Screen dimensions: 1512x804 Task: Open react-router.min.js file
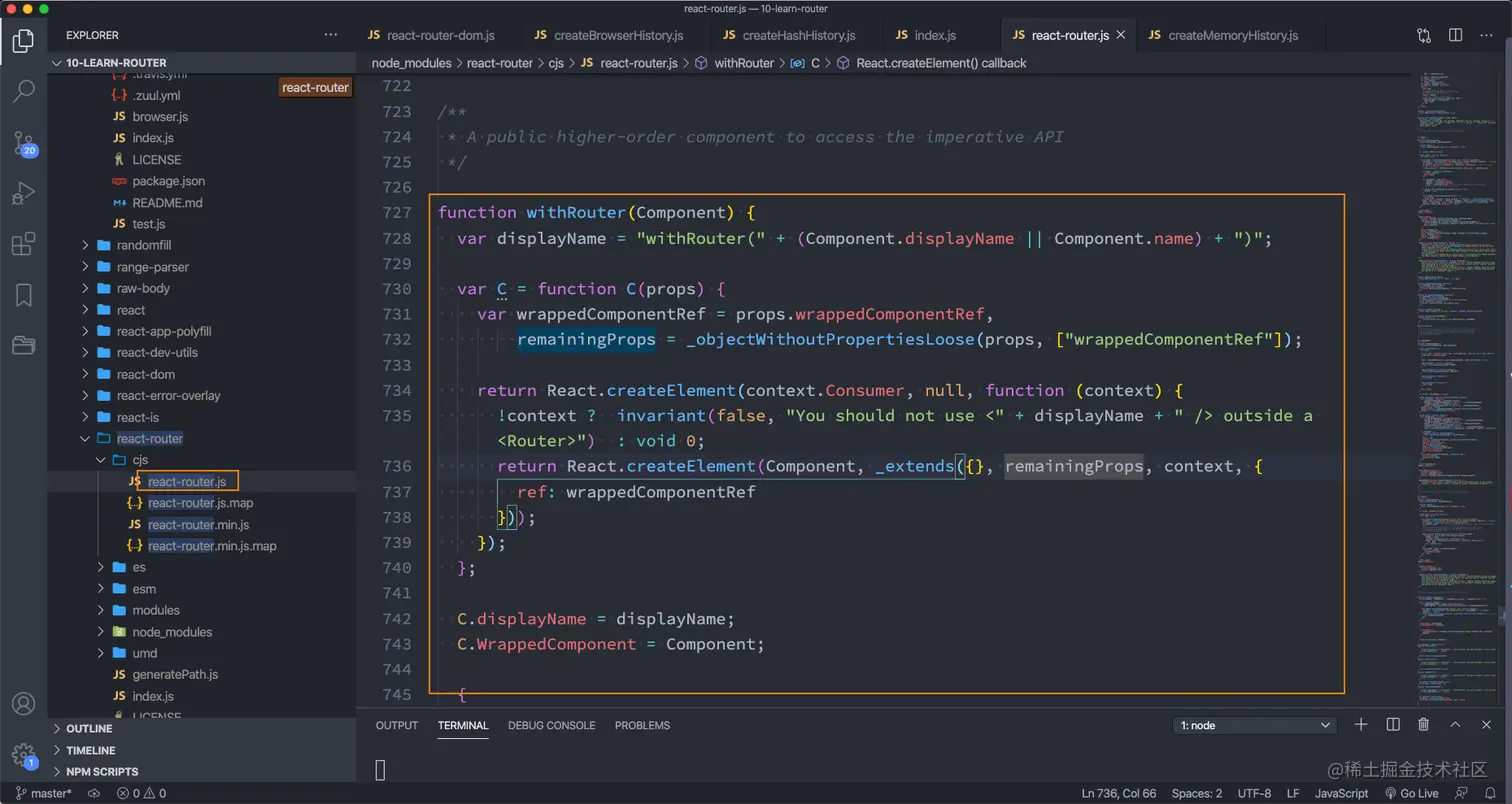(201, 524)
